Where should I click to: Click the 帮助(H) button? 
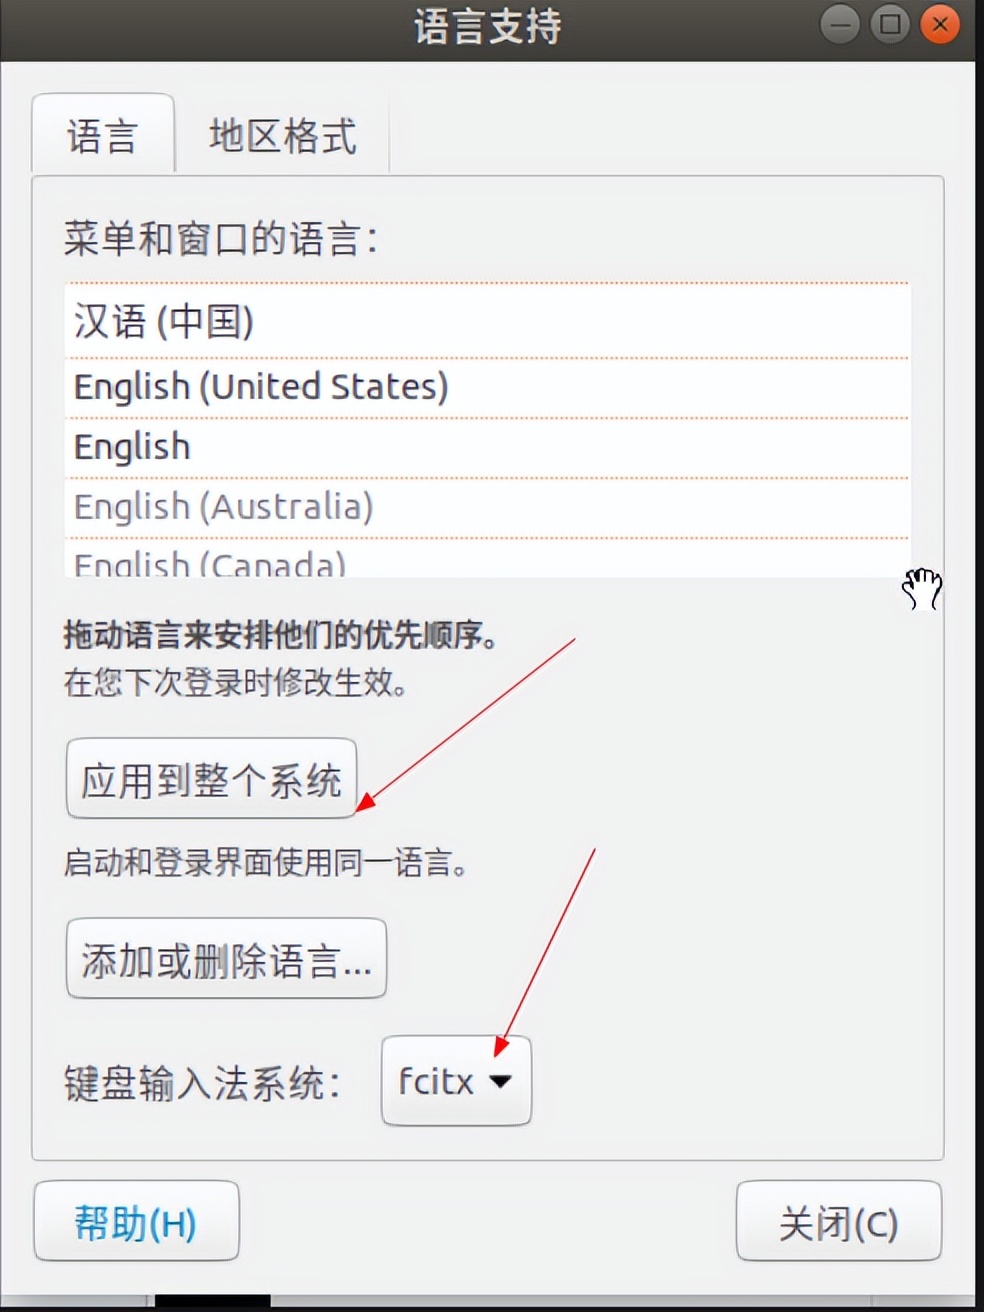pos(136,1220)
